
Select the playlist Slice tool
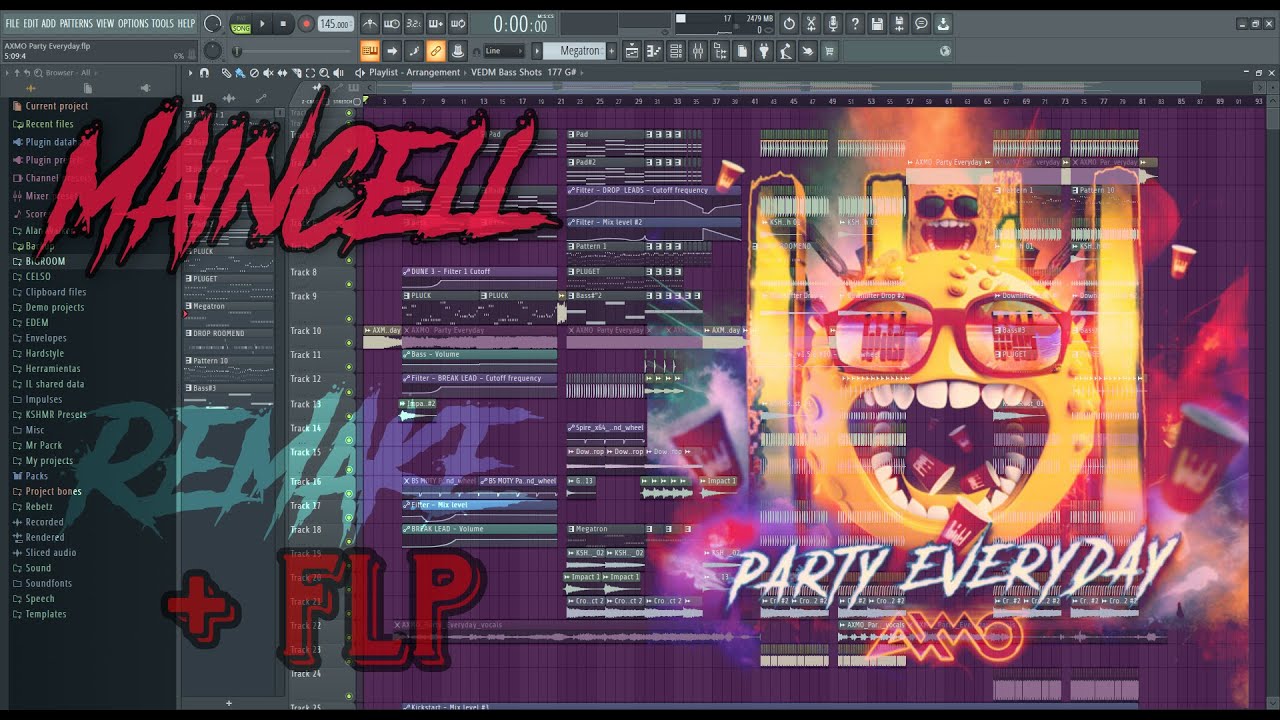coord(296,73)
